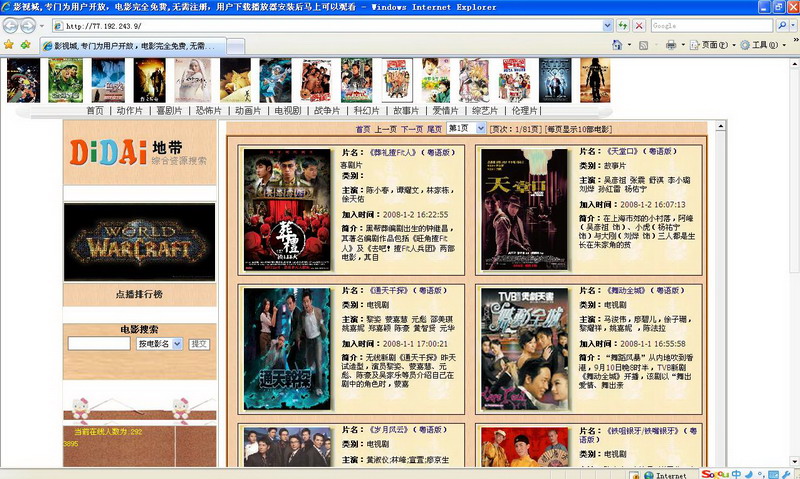Select the 动作片 category menu item
The width and height of the screenshot is (800, 479).
pos(130,110)
